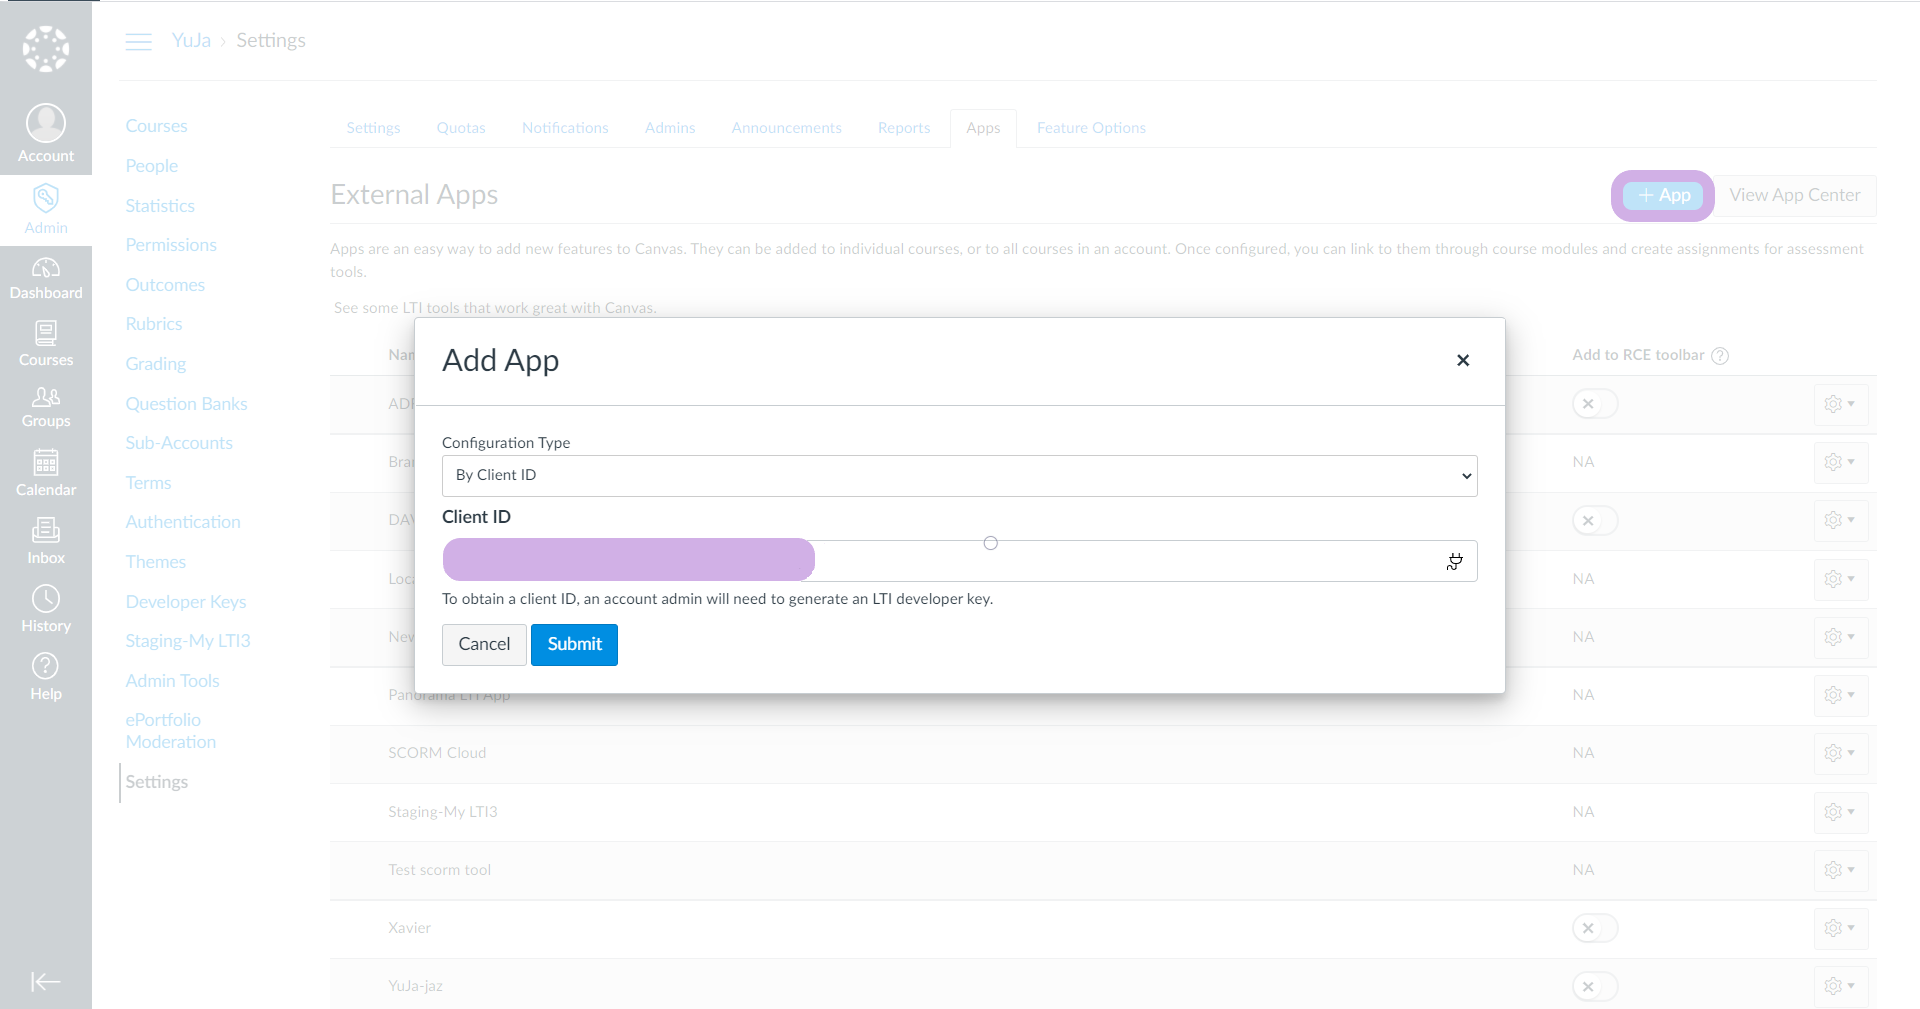
Task: Expand gear menu for SCORM Cloud row
Action: coord(1839,753)
